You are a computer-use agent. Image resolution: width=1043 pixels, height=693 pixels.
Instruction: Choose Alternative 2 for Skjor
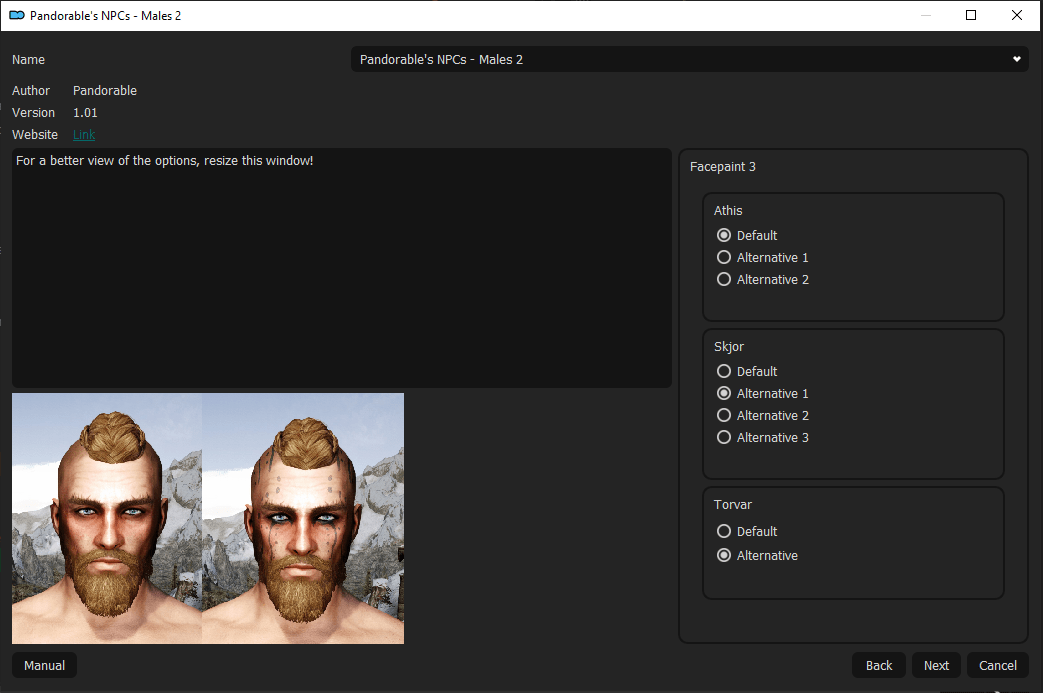tap(762, 415)
